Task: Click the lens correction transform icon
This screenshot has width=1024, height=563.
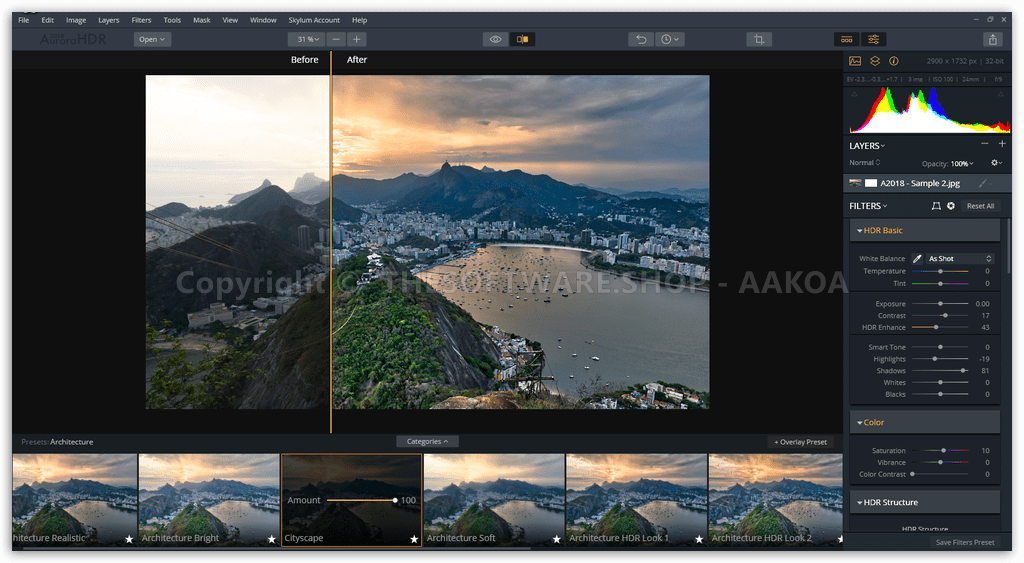Action: click(936, 206)
